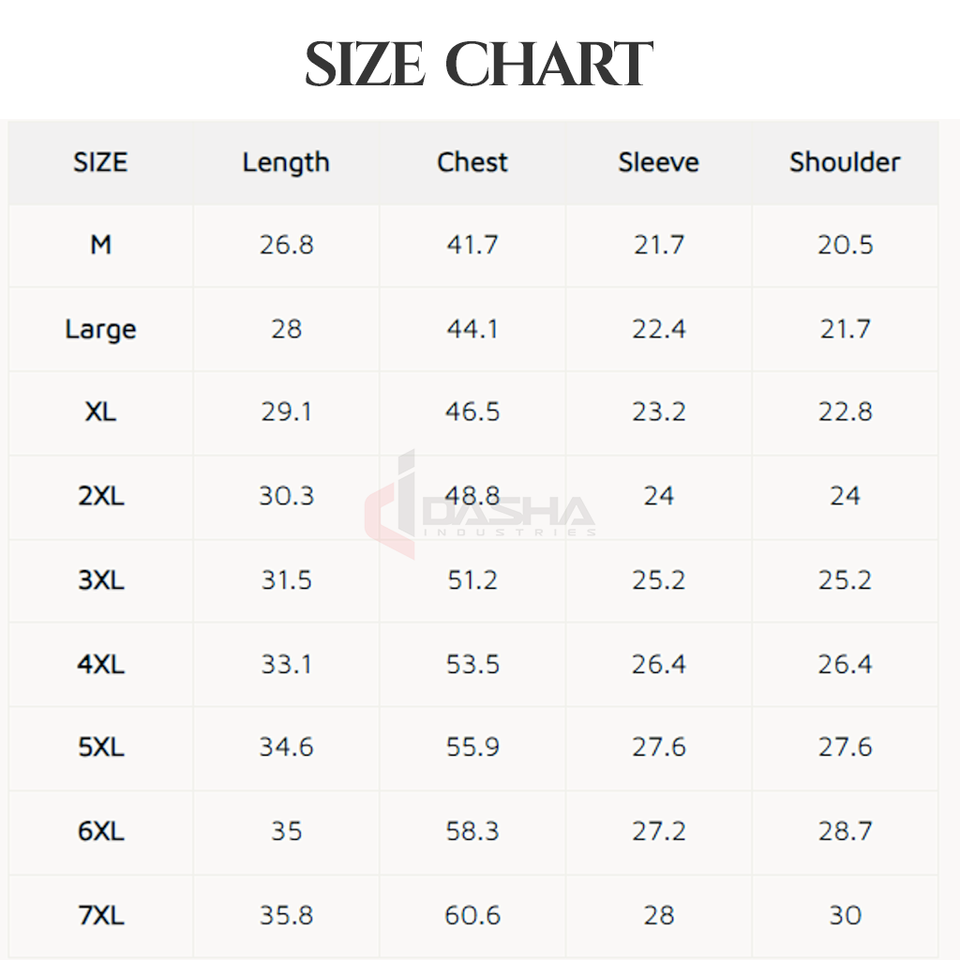Click the 35.8 length value for 7XL
This screenshot has height=960, width=960.
(x=286, y=915)
